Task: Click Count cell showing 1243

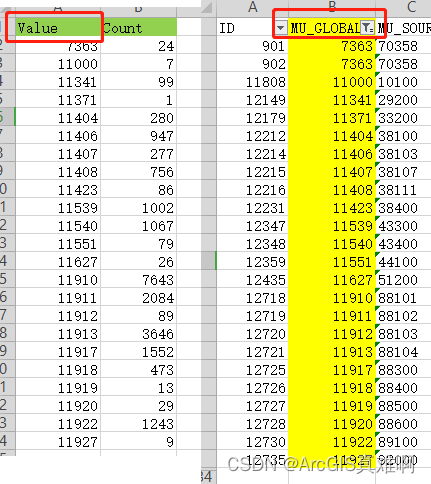Action: click(x=139, y=424)
